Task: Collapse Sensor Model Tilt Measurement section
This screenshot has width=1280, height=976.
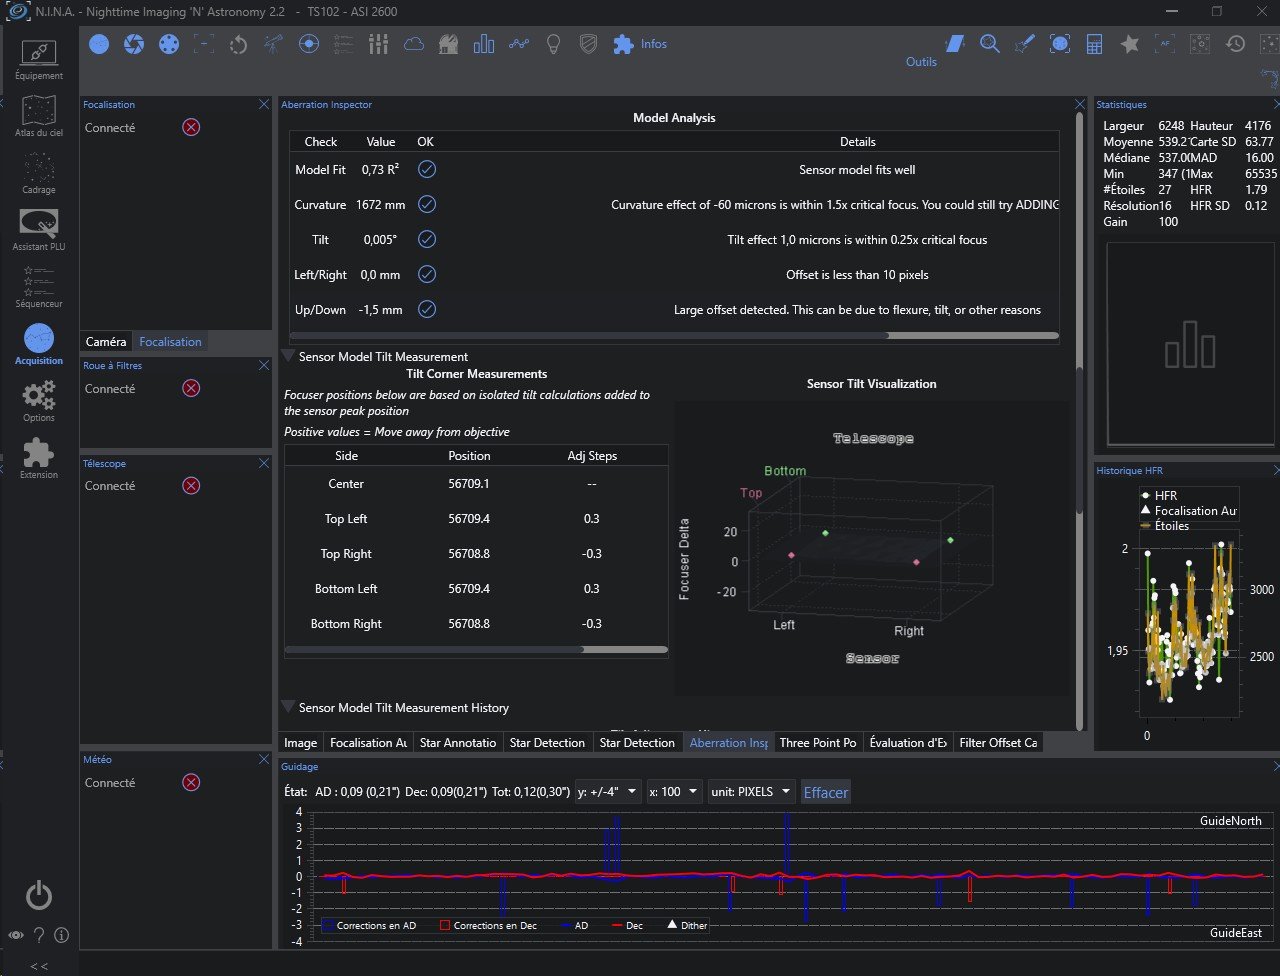Action: point(289,356)
